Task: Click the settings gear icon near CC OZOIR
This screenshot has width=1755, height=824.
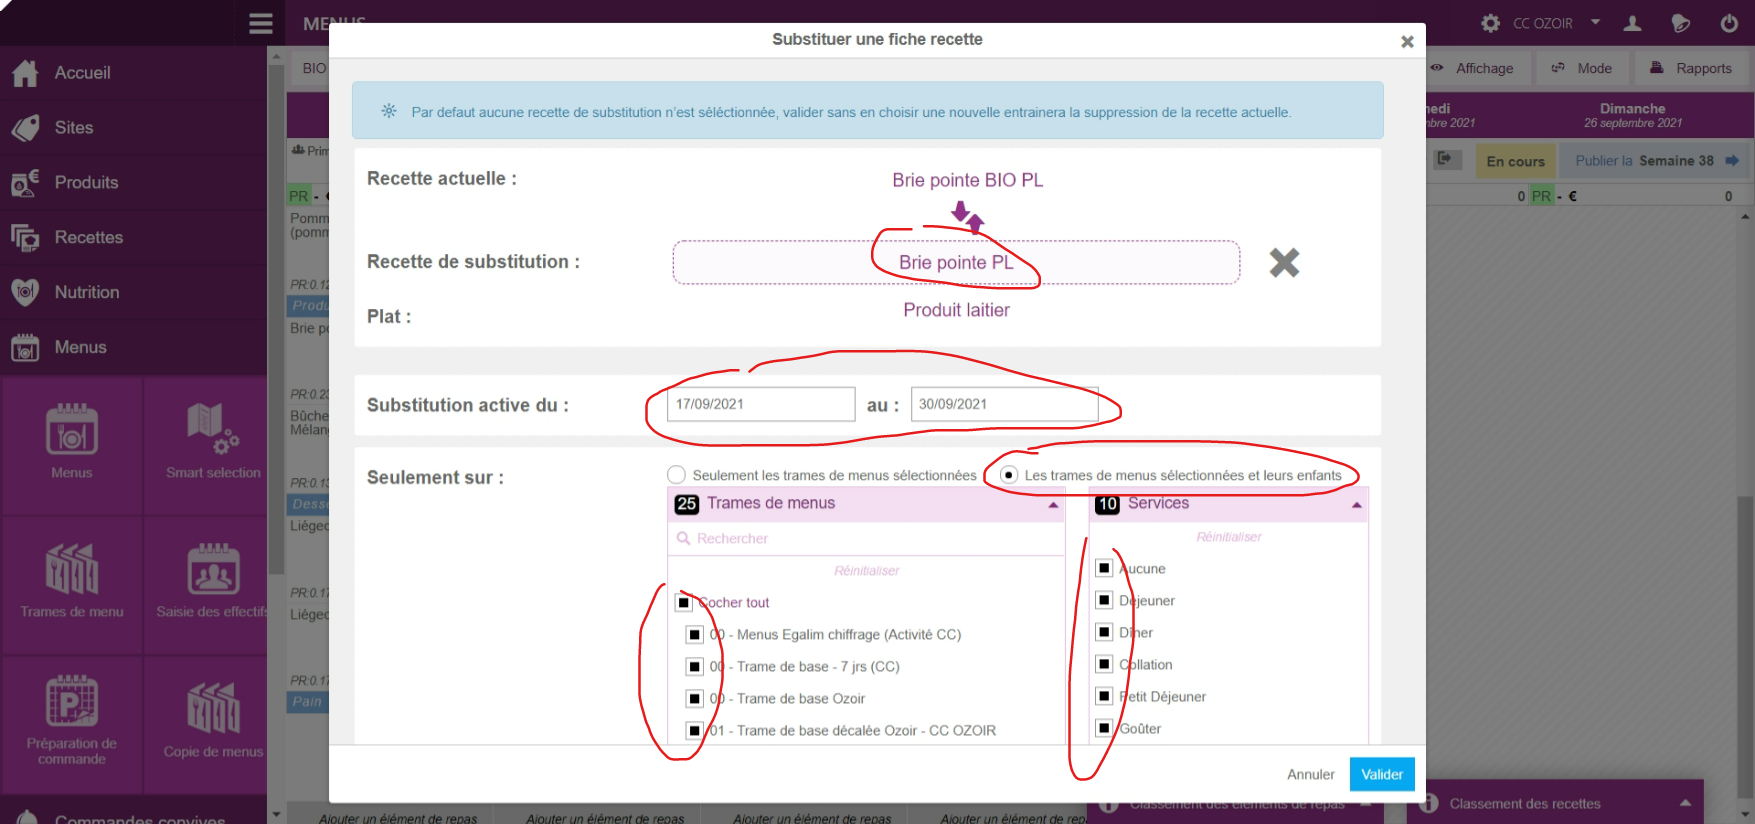Action: [x=1490, y=23]
